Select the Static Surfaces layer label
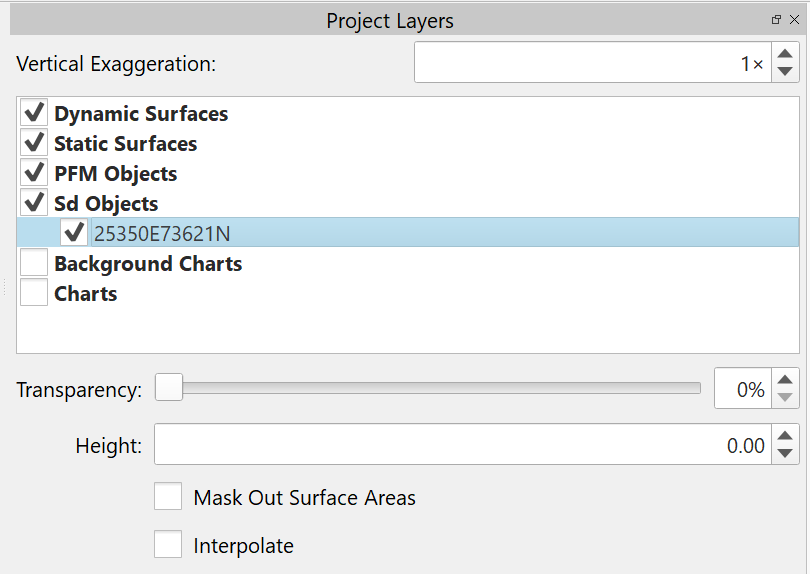 pos(125,144)
